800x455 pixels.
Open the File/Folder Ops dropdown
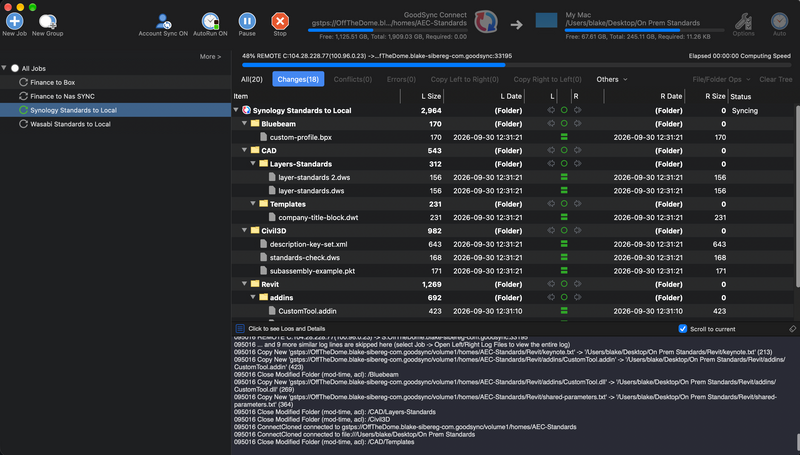(x=721, y=79)
